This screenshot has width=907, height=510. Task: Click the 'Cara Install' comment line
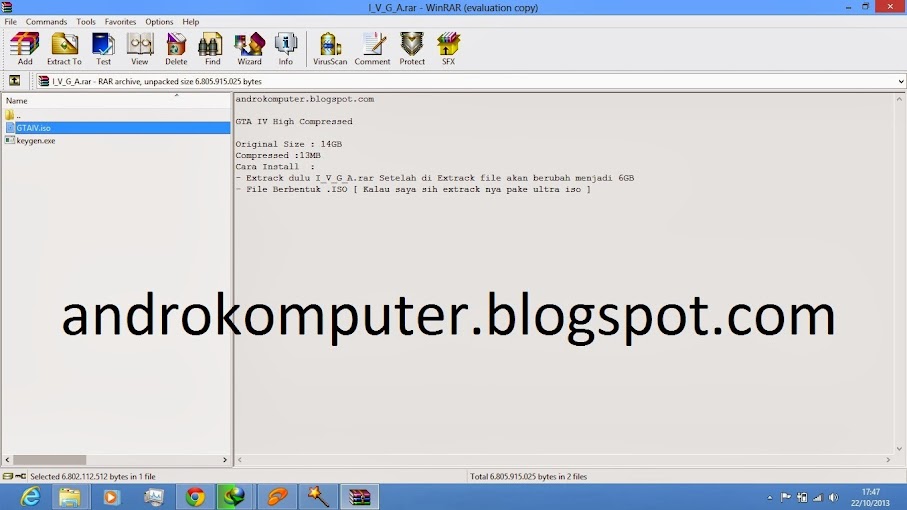275,167
